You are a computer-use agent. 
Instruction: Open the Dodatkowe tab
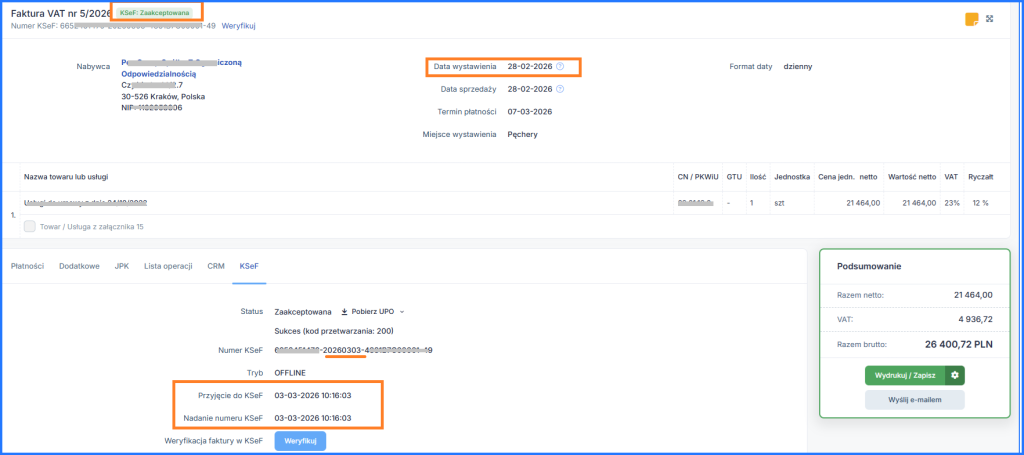pyautogui.click(x=80, y=266)
